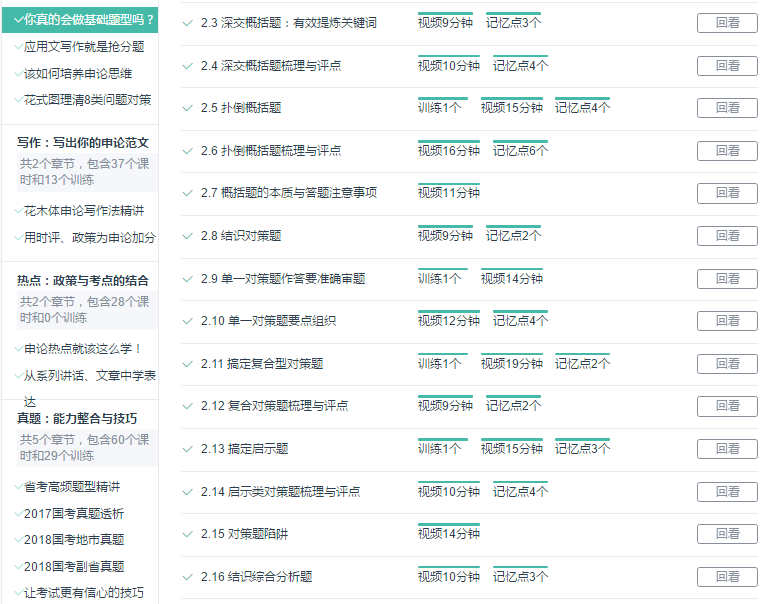
Task: Click completed checkmark icon beside lesson 2.10
Action: coord(188,321)
